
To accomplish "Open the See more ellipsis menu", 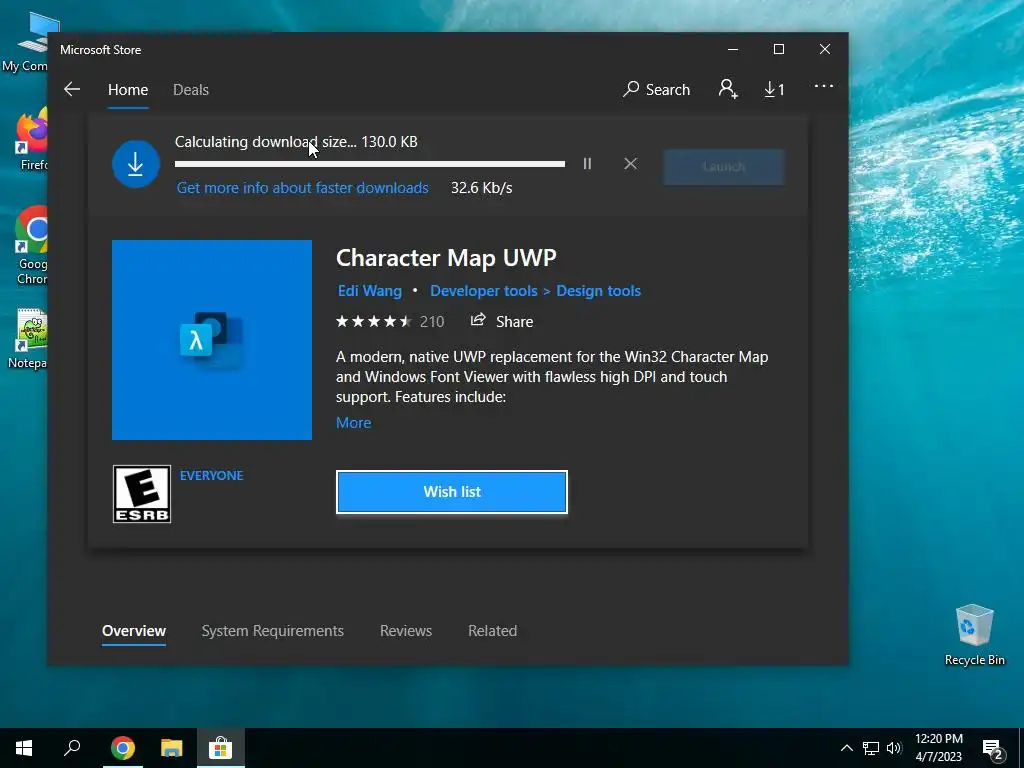I will point(824,86).
